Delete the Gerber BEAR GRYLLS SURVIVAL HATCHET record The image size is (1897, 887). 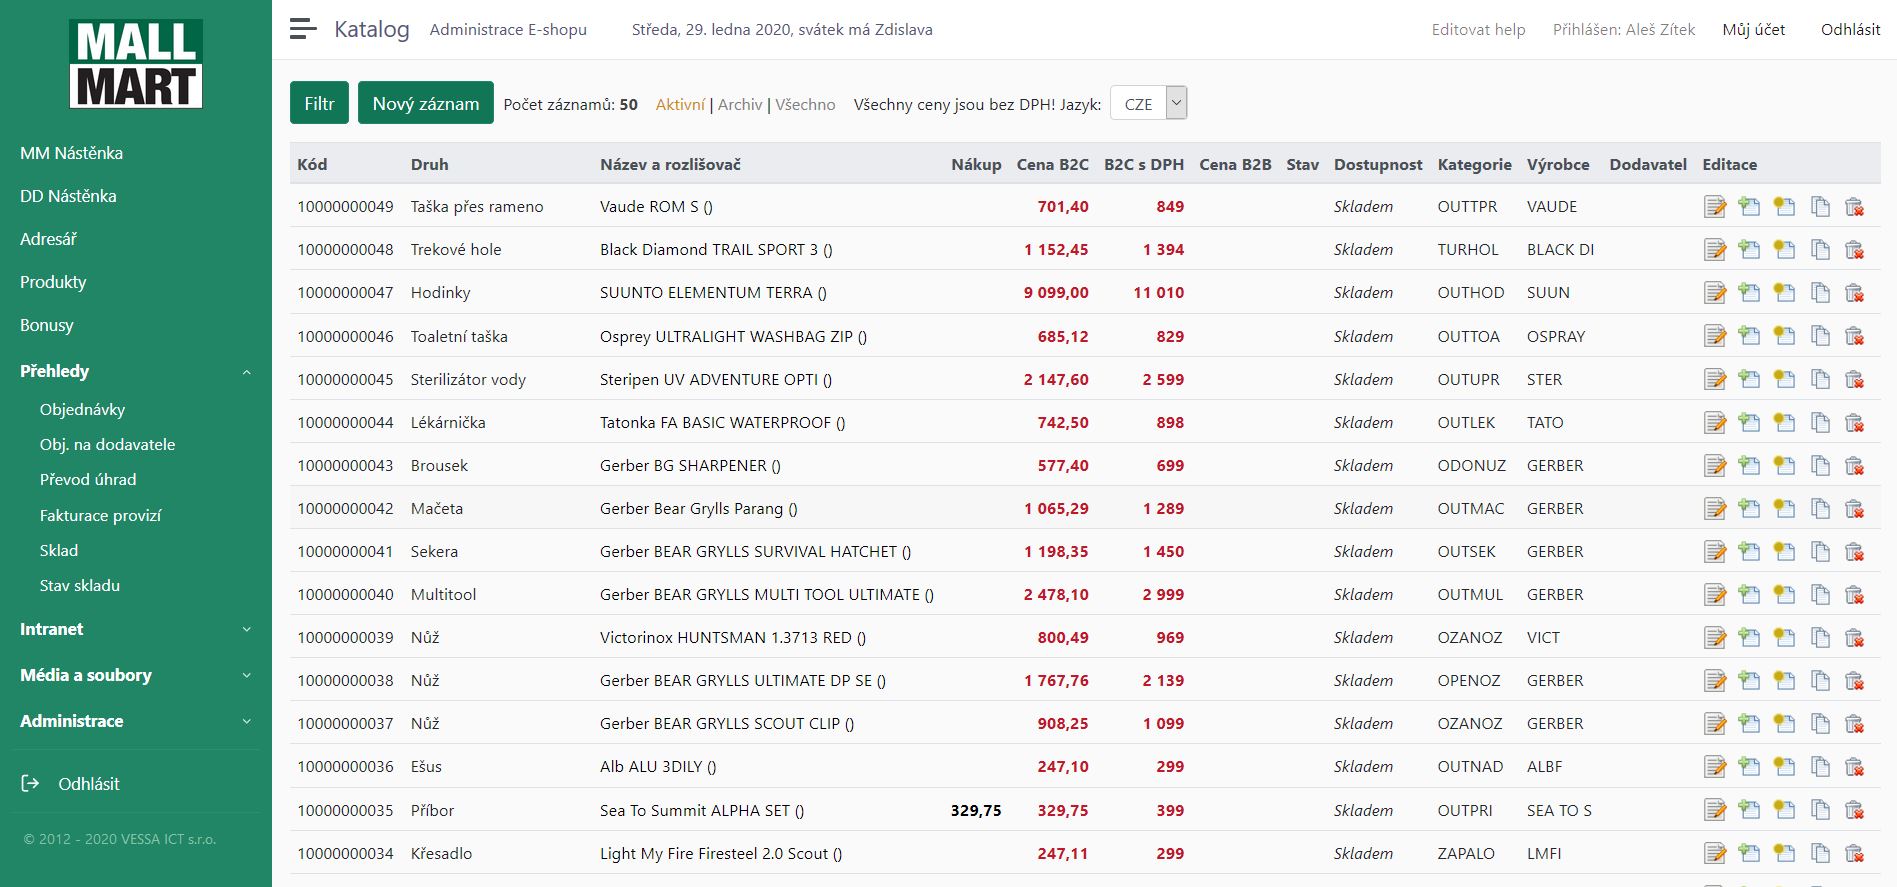(x=1854, y=551)
